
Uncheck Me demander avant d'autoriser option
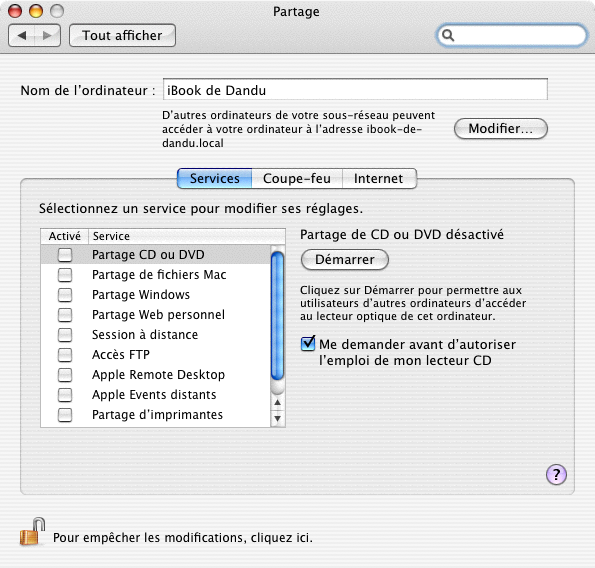click(308, 344)
